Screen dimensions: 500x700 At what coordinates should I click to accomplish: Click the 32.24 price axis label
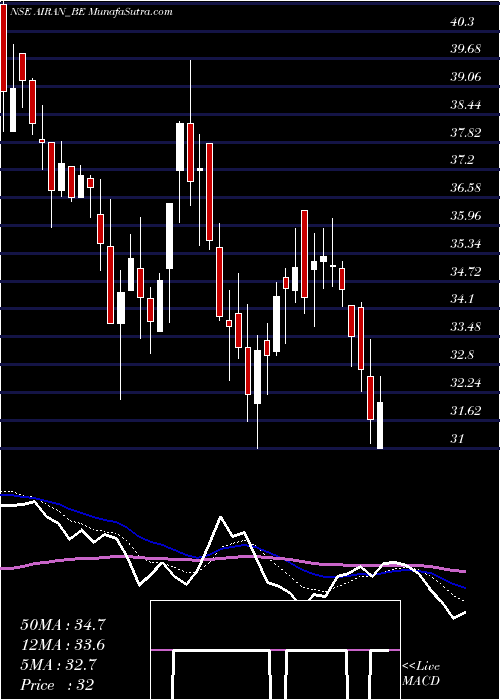(x=466, y=383)
